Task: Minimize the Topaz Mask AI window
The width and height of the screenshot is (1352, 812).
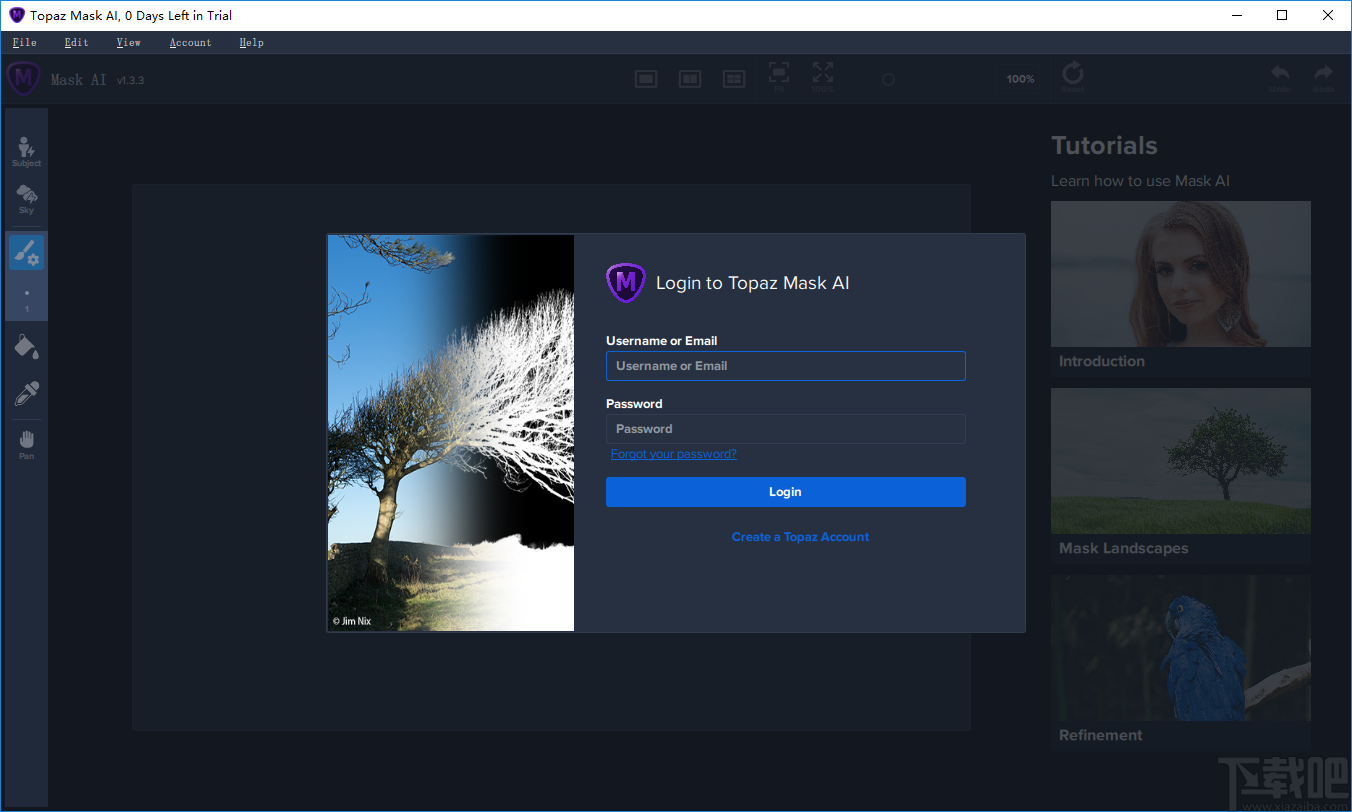Action: [x=1236, y=15]
